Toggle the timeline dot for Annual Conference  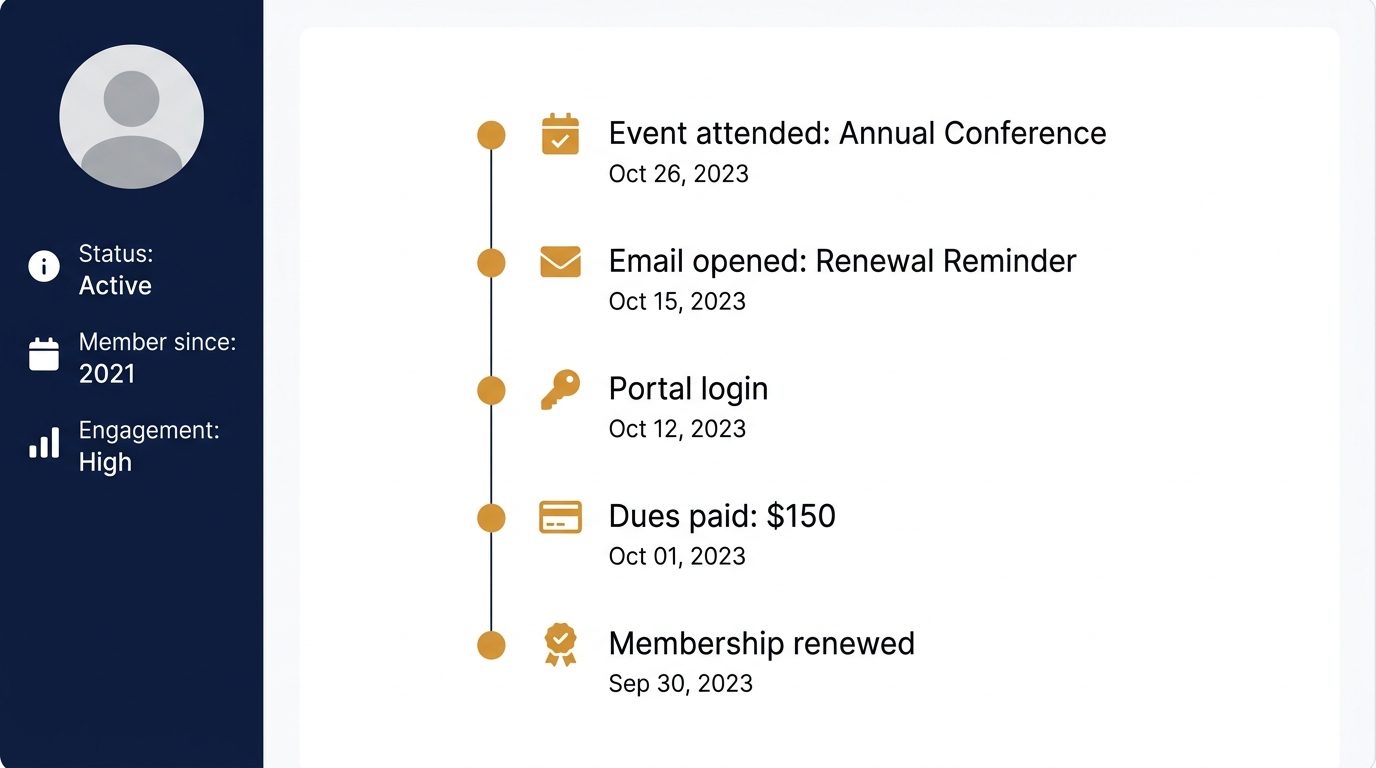coord(491,133)
